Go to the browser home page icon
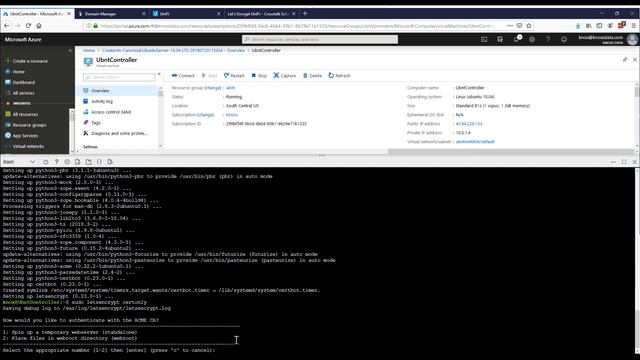The height and width of the screenshot is (360, 640). pos(39,25)
